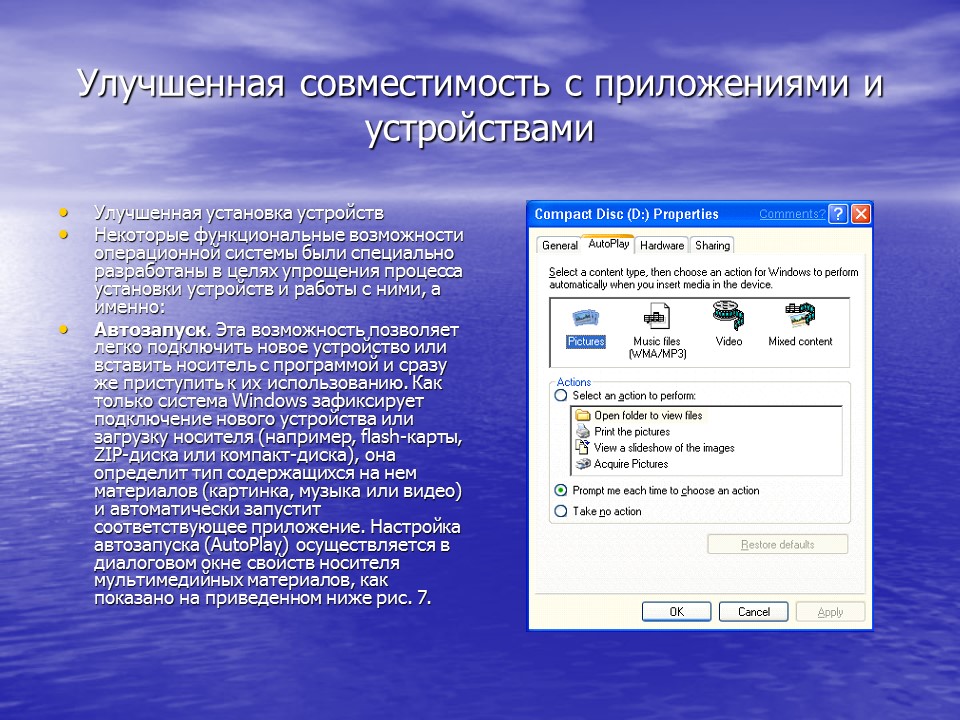Select the Music files (WMA/MP3) icon
Viewport: 960px width, 720px height.
coord(658,320)
